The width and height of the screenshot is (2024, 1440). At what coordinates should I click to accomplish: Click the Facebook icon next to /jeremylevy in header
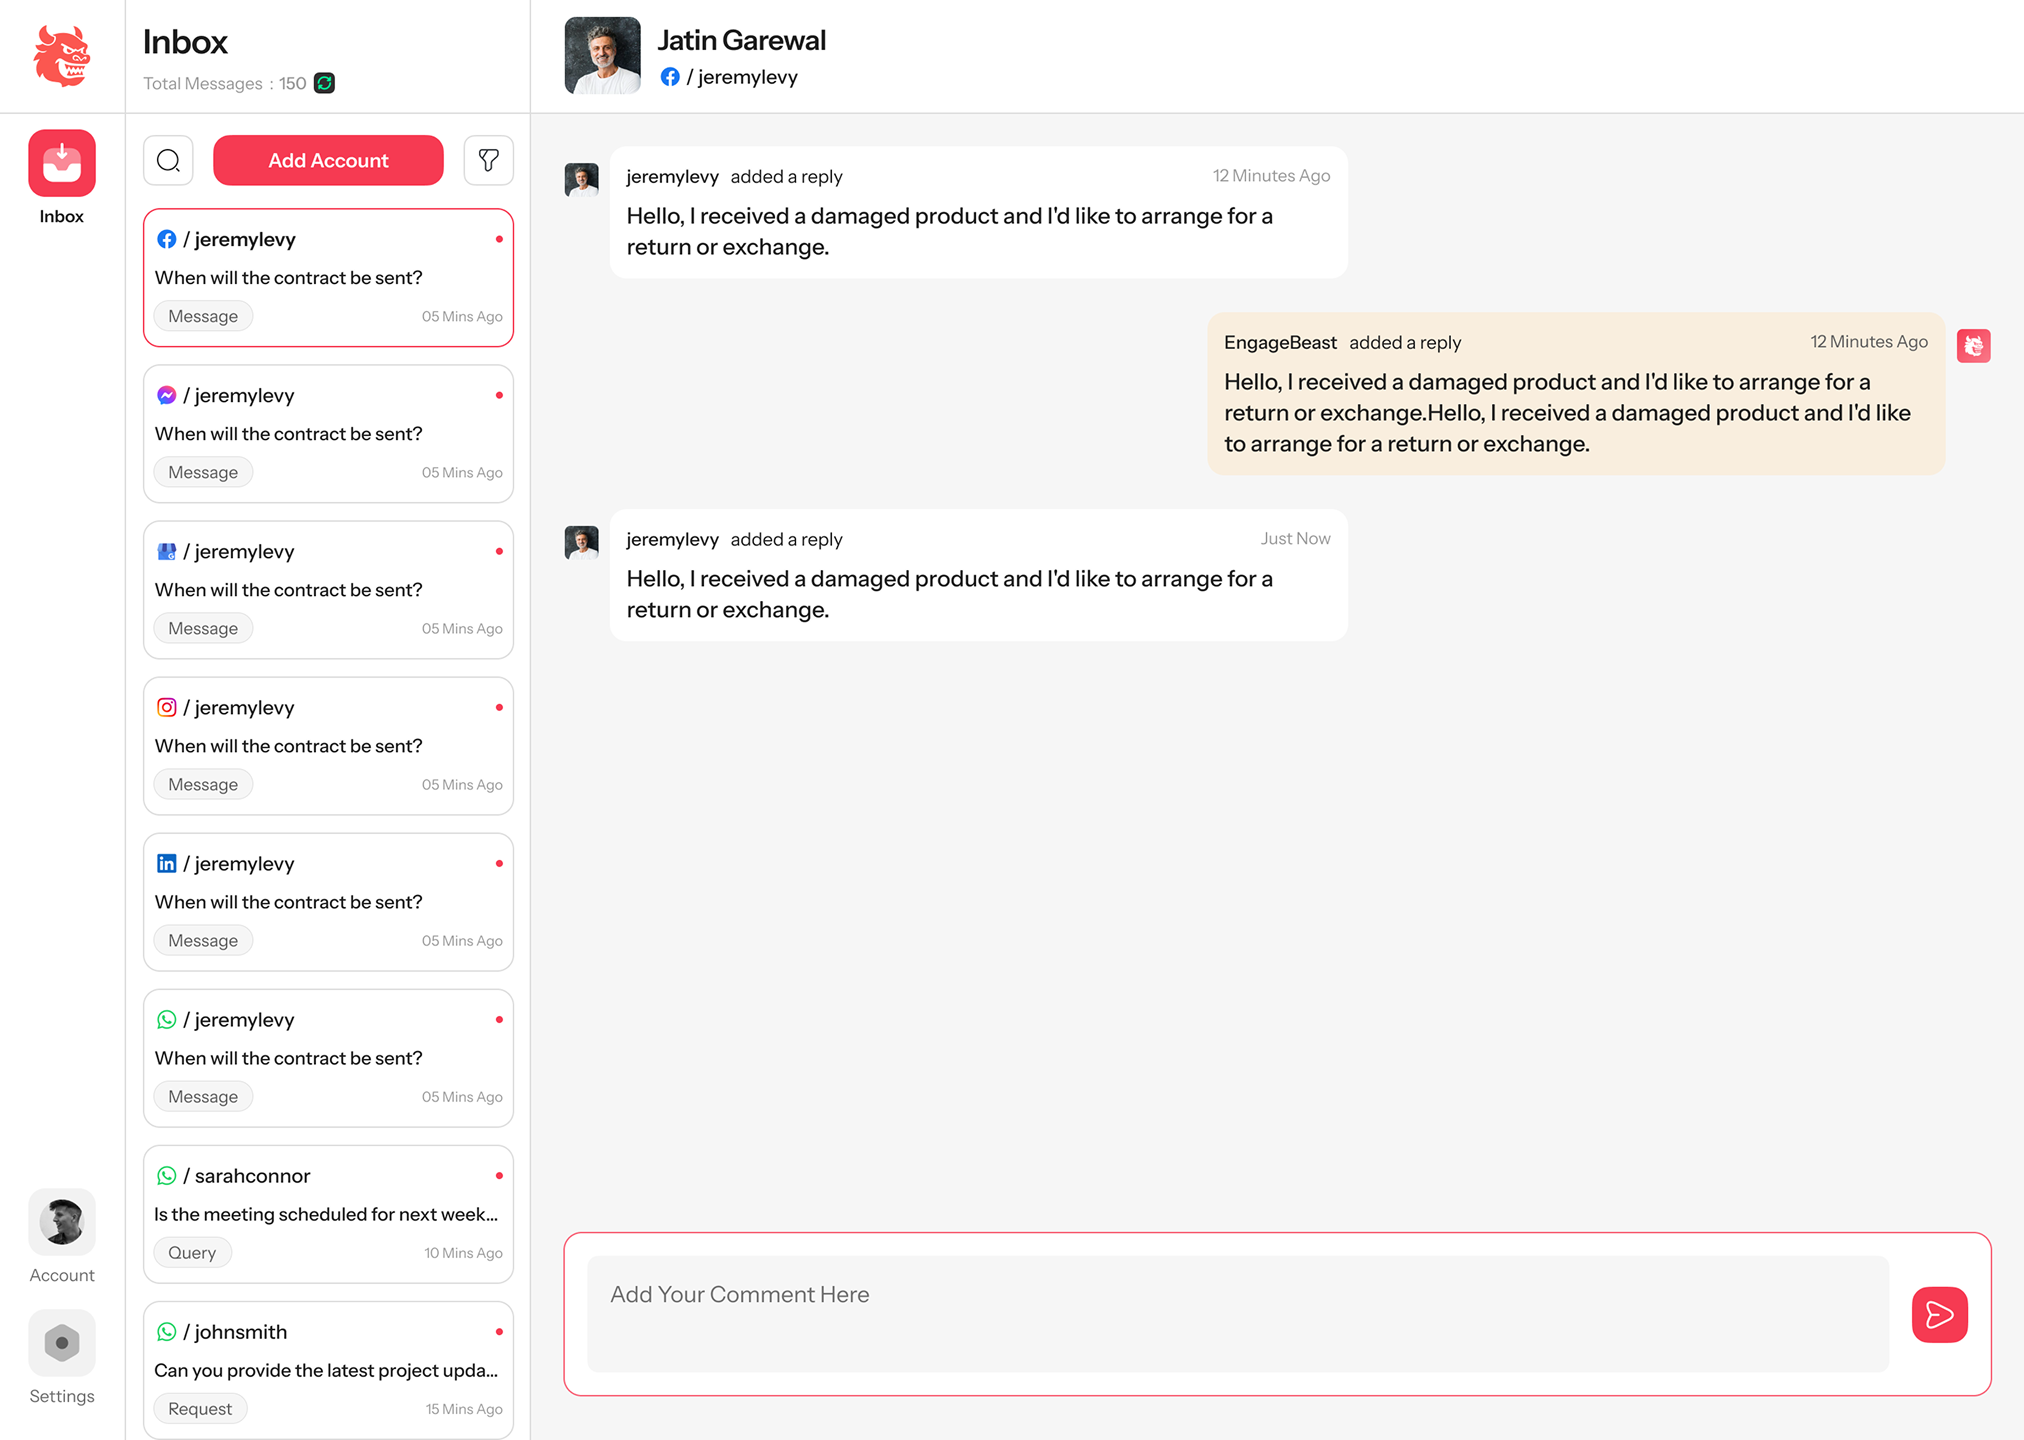click(x=671, y=77)
